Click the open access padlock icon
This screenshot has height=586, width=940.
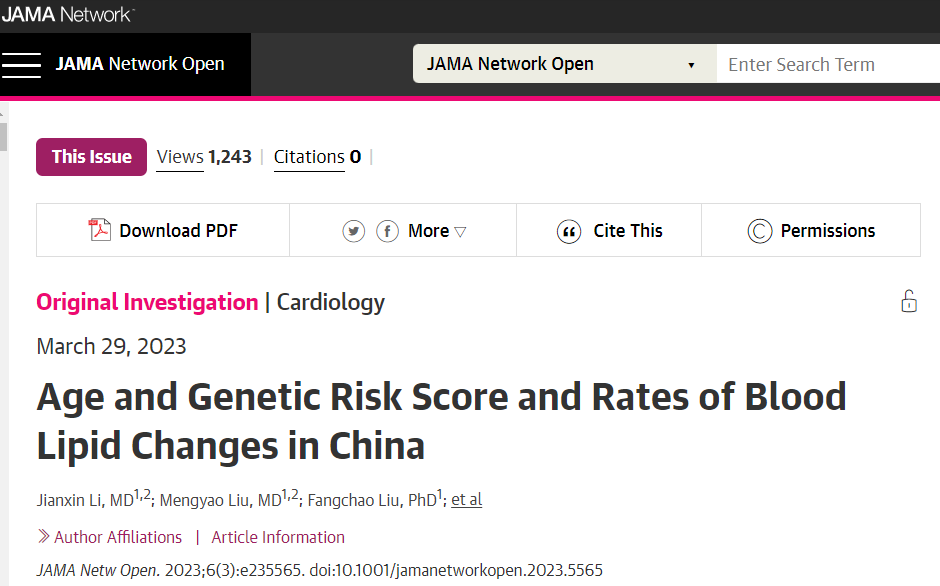909,301
